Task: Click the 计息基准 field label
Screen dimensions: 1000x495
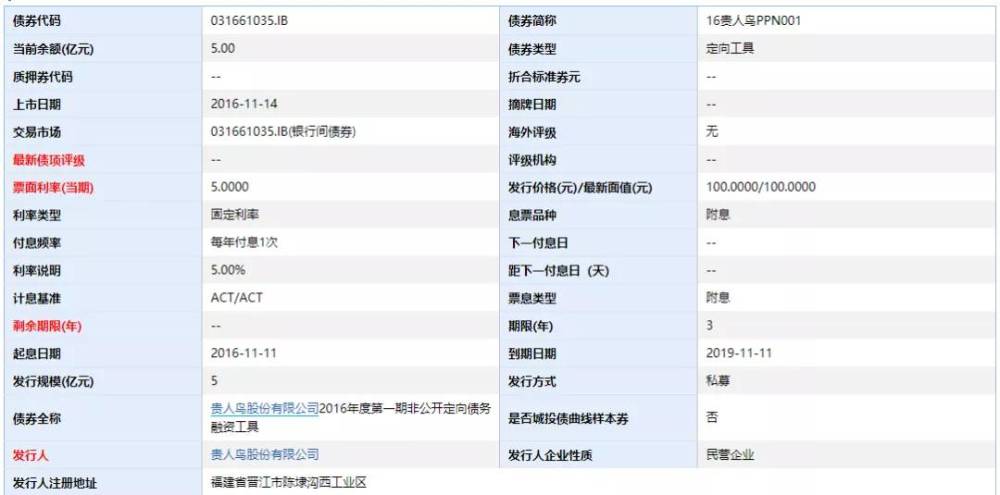Action: click(36, 299)
